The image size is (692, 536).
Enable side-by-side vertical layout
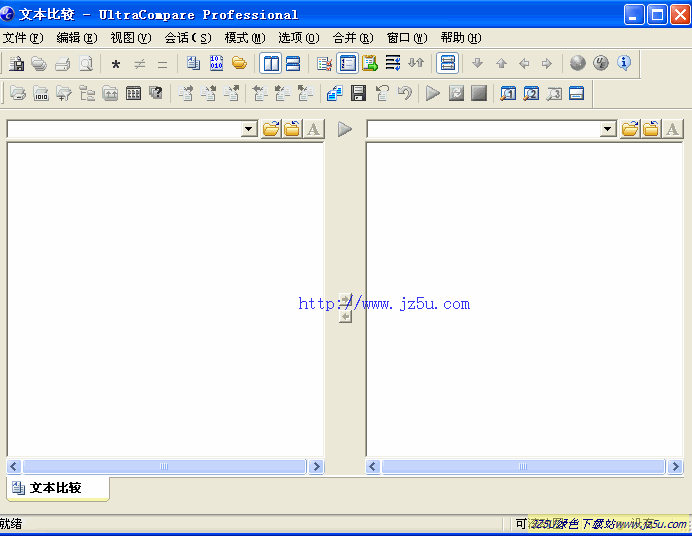271,64
